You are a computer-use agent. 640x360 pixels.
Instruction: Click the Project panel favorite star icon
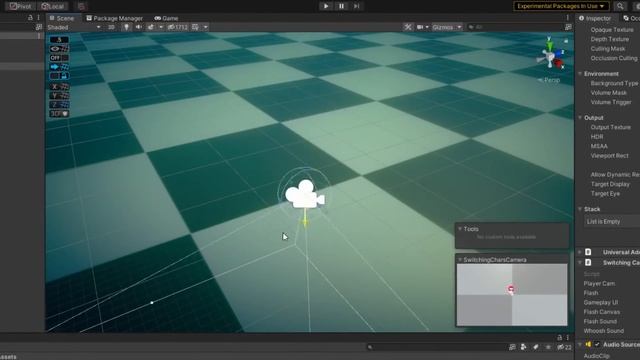pyautogui.click(x=548, y=347)
